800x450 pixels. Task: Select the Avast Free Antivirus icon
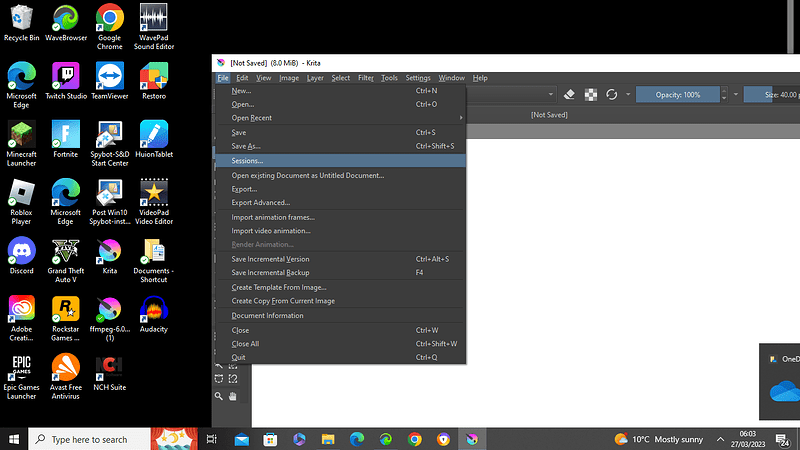[x=66, y=377]
